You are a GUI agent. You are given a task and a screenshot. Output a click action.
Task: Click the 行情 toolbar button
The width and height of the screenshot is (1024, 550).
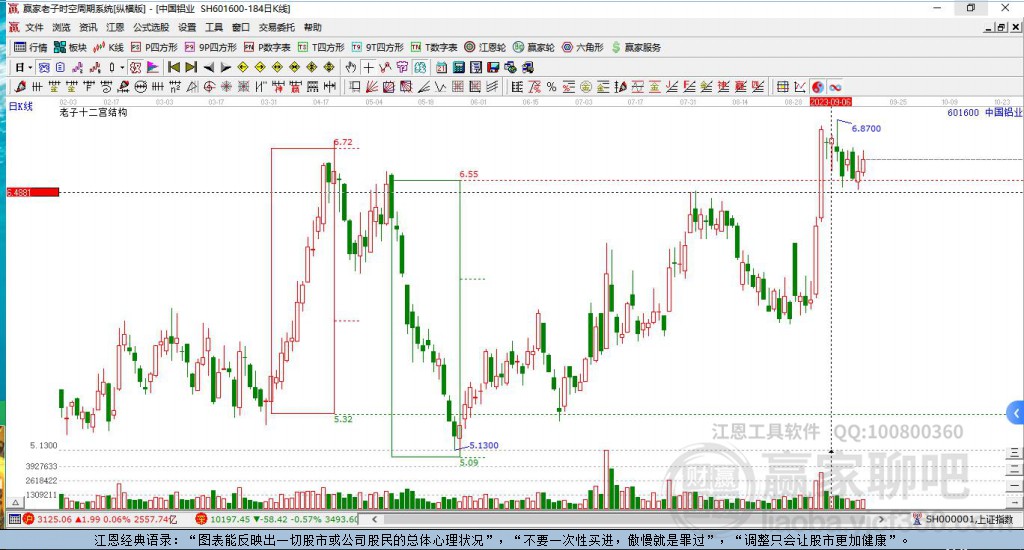31,47
